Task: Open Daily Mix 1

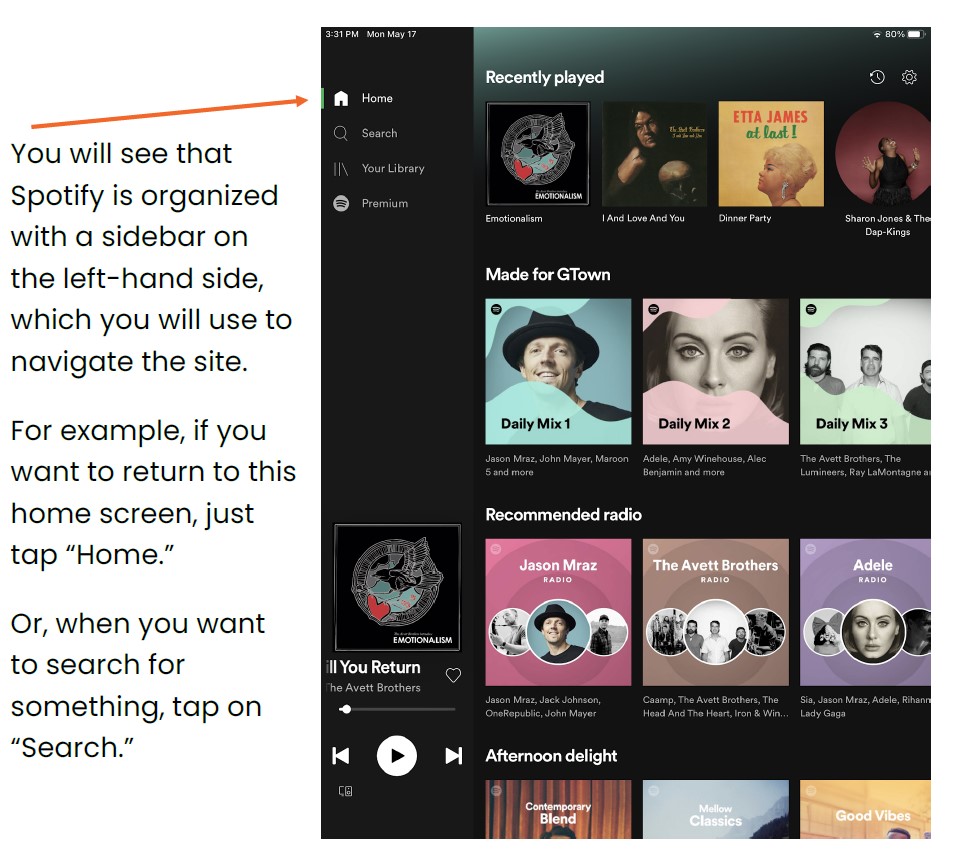Action: click(558, 371)
